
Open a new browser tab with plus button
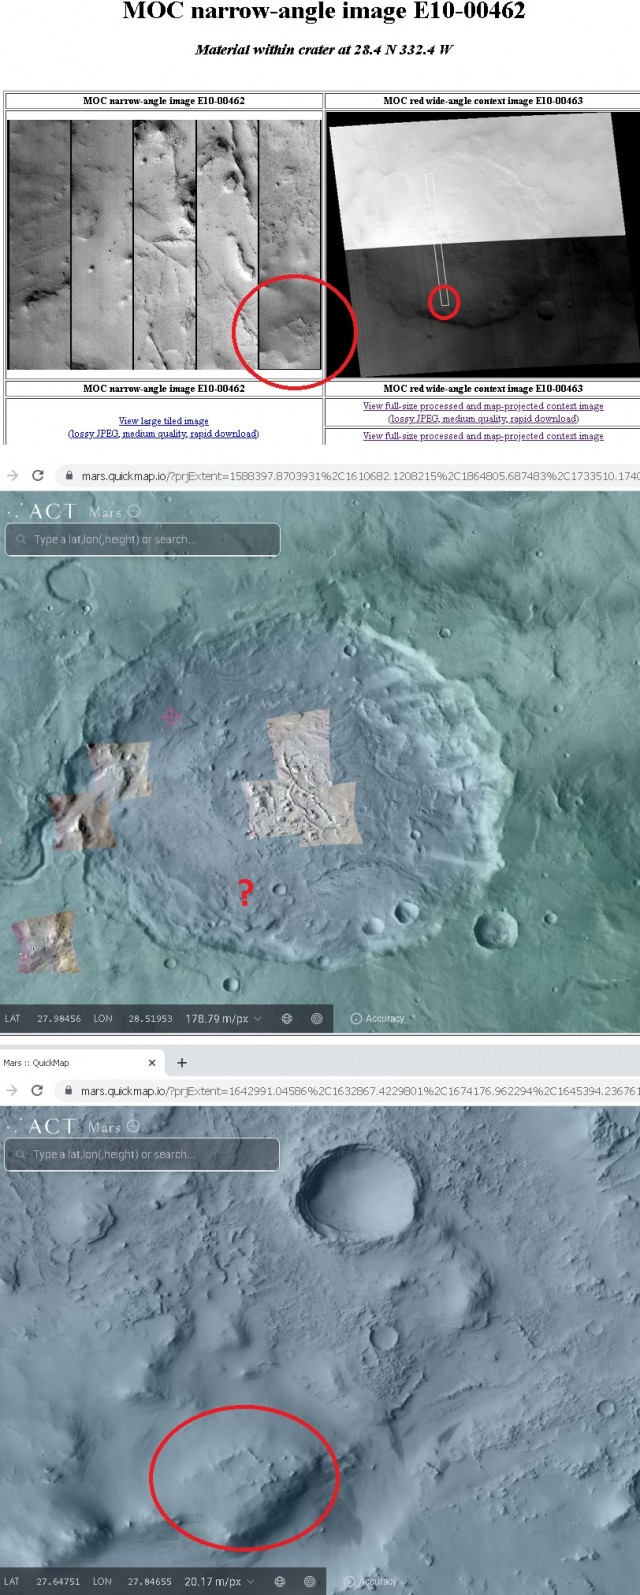[x=182, y=1063]
